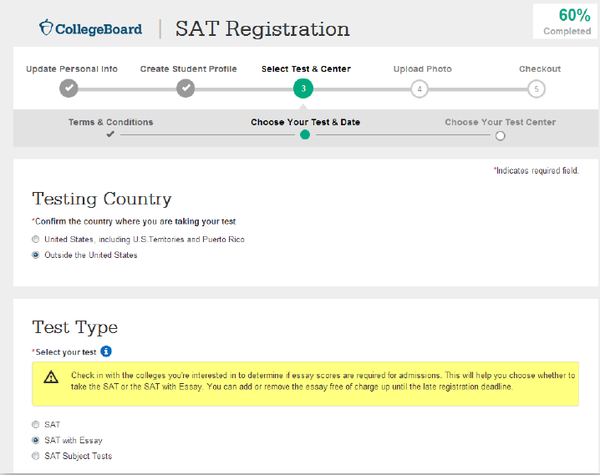Go to Update Personal Info step

coord(72,69)
